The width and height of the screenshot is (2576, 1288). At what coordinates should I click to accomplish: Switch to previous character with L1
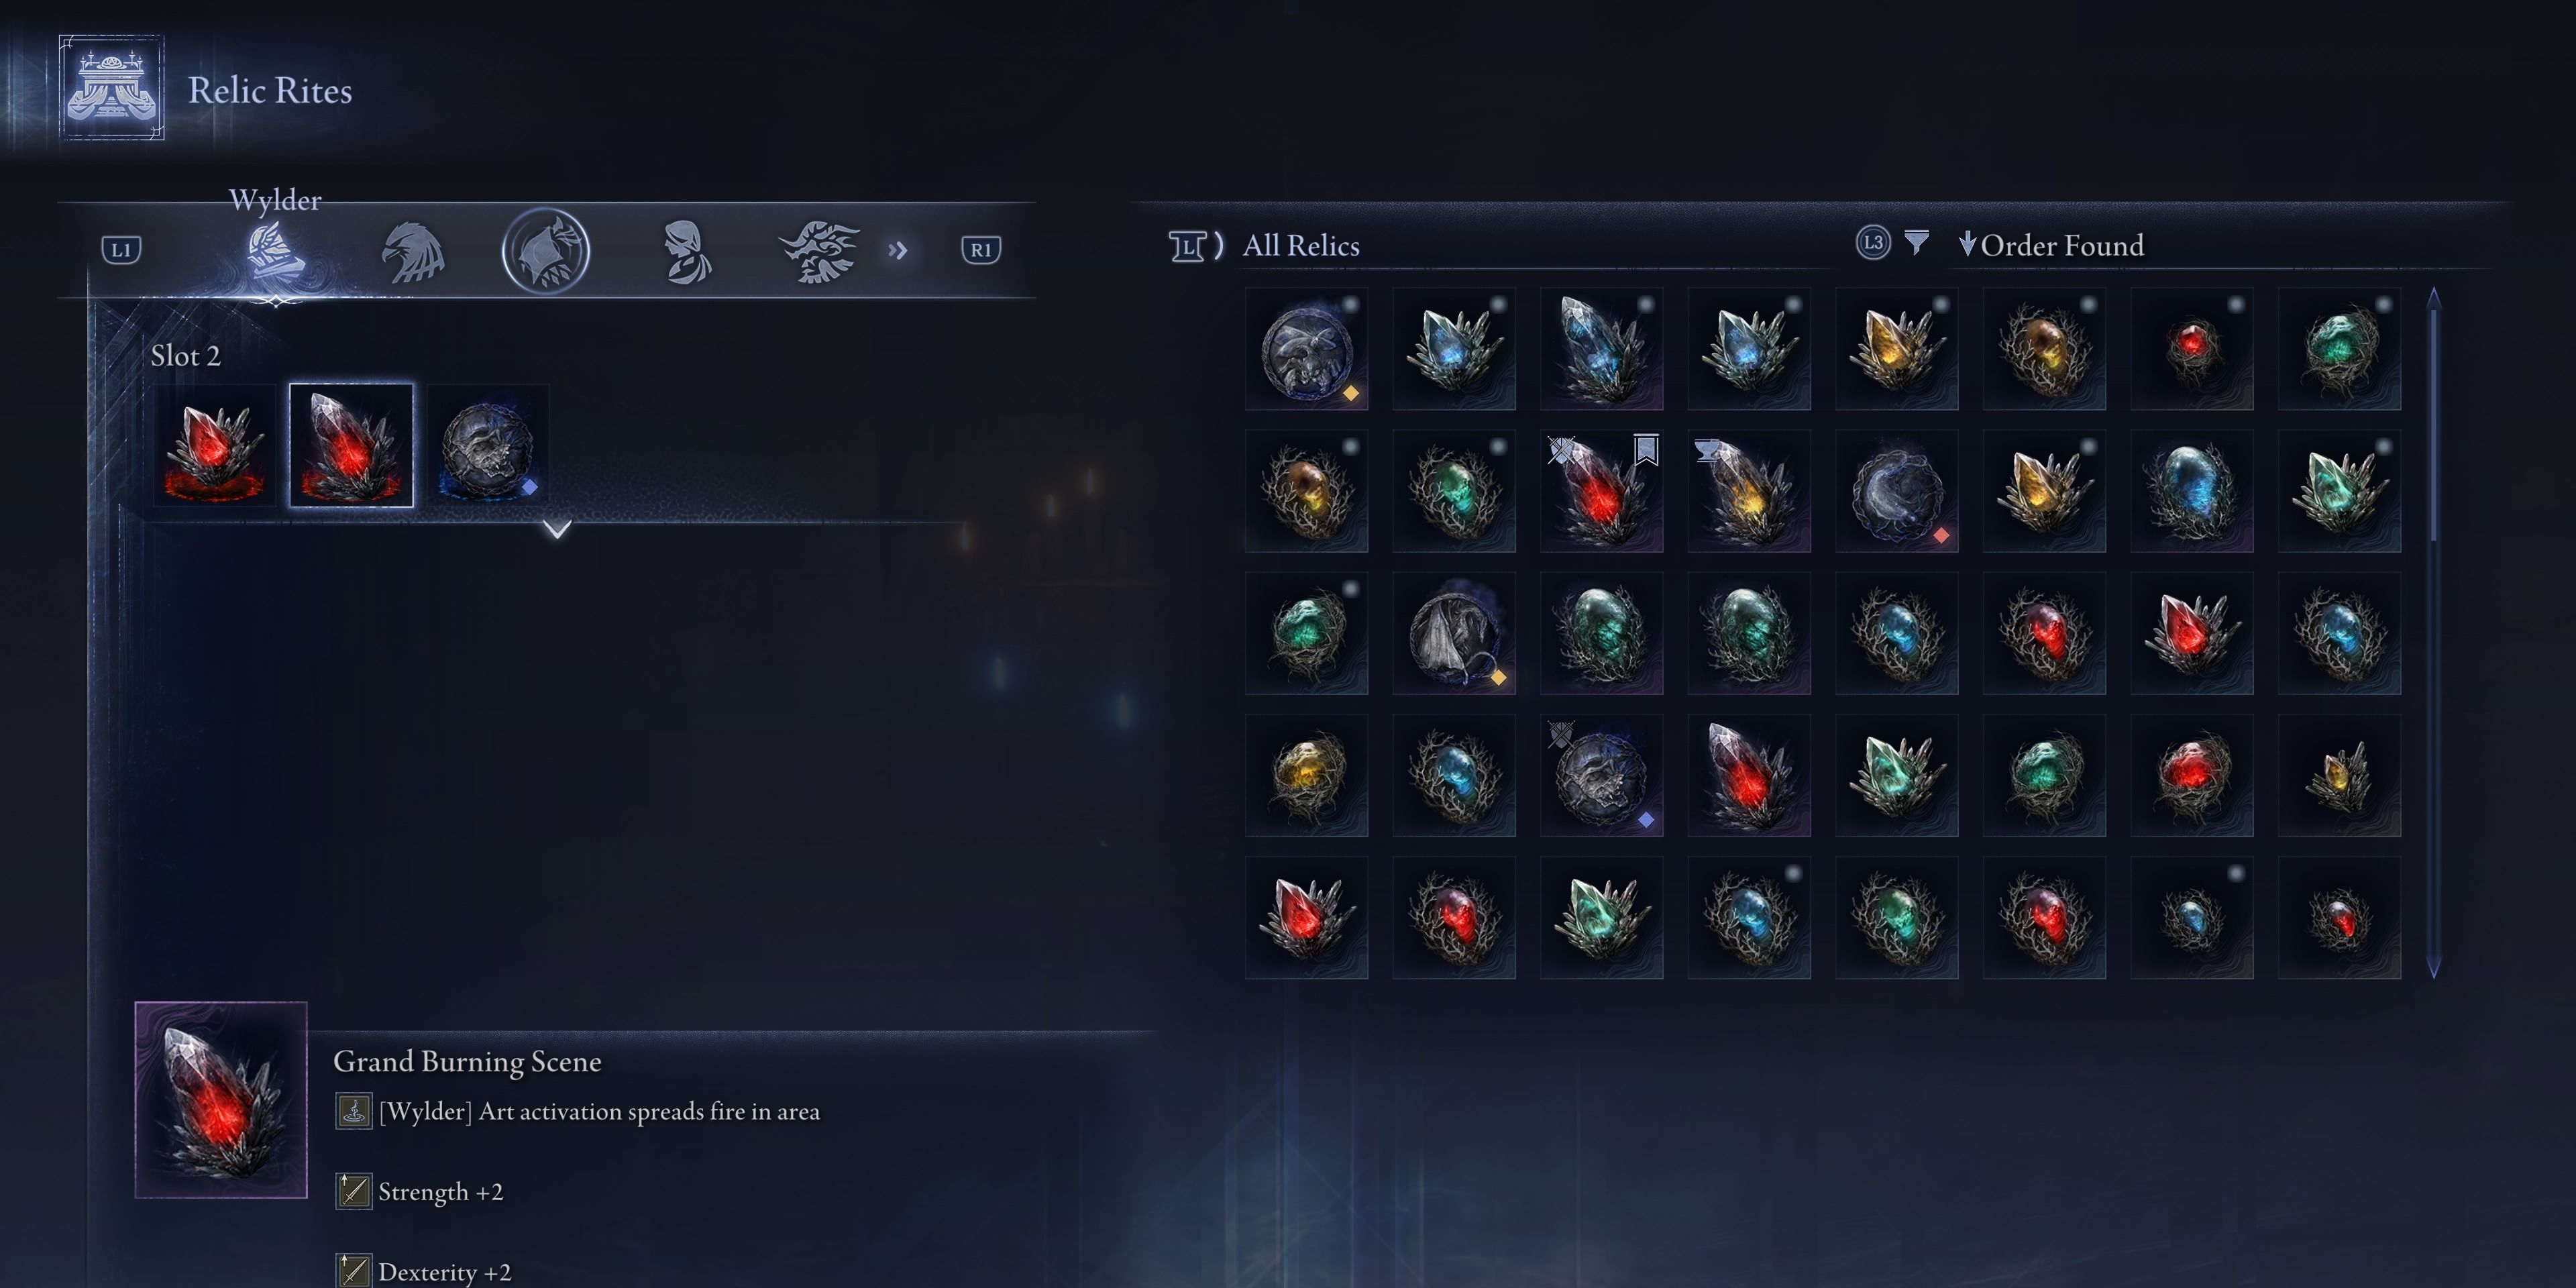[122, 250]
